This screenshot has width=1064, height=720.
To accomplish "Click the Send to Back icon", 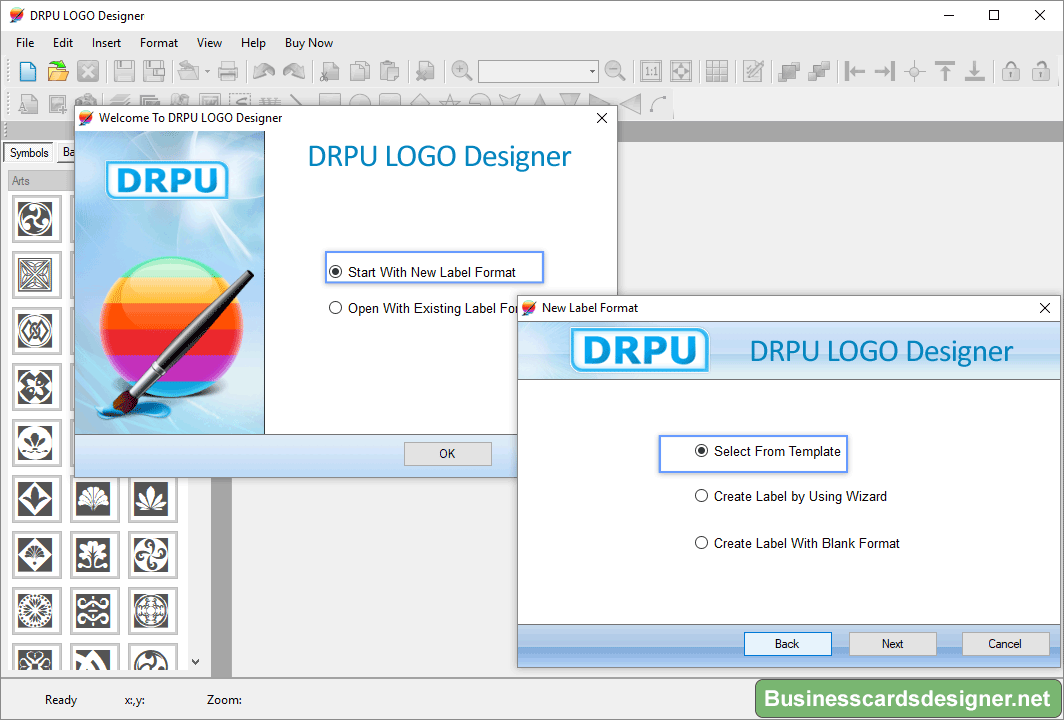I will (x=819, y=71).
